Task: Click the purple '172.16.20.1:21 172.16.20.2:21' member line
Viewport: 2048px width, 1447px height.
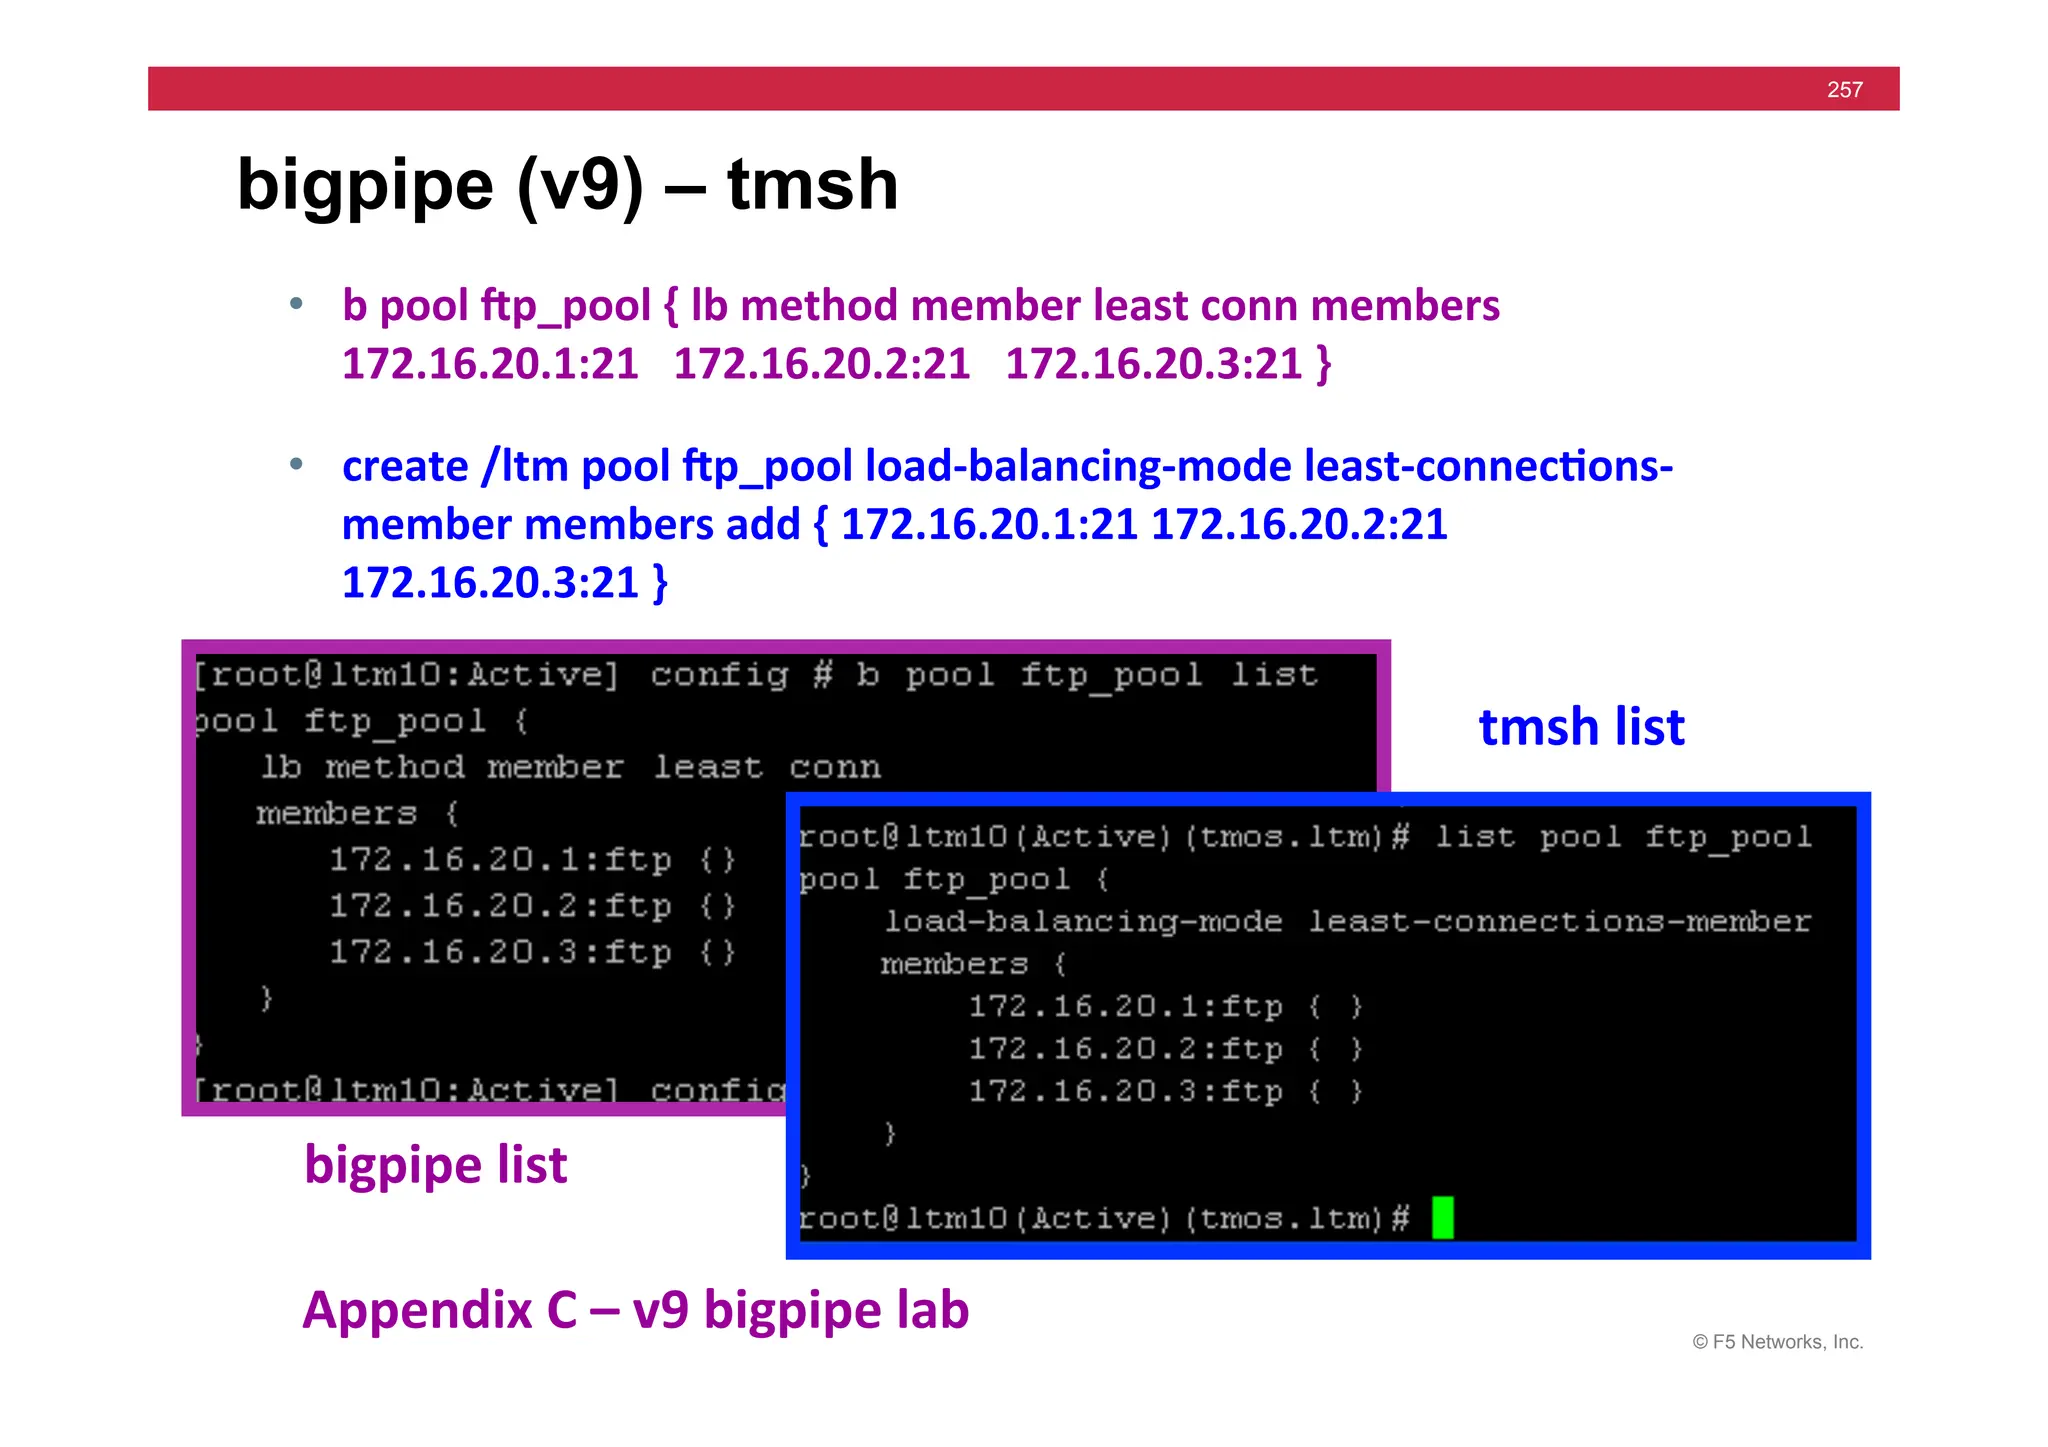Action: 837,364
